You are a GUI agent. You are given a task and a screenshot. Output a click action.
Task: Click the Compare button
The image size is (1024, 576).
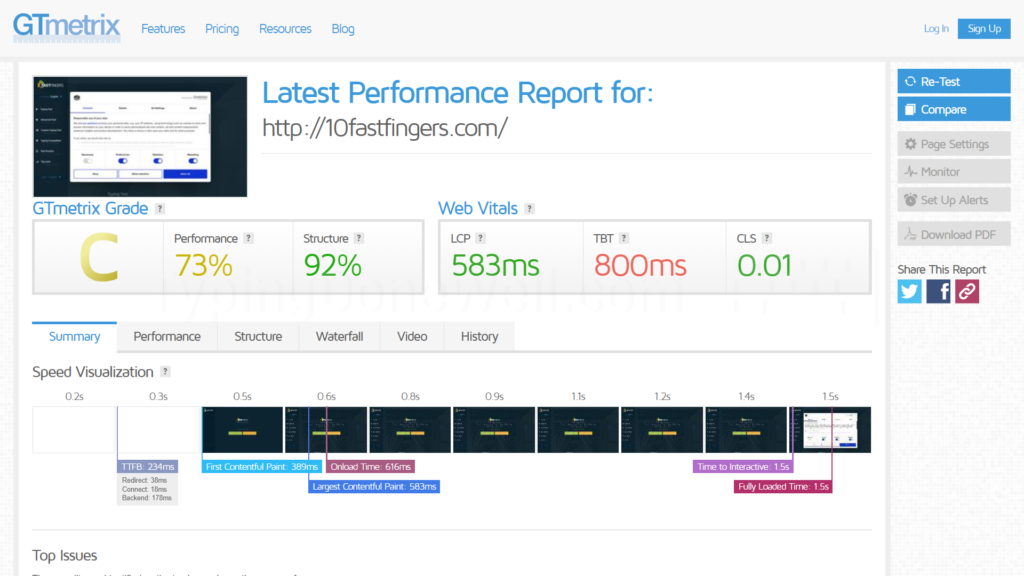[953, 110]
